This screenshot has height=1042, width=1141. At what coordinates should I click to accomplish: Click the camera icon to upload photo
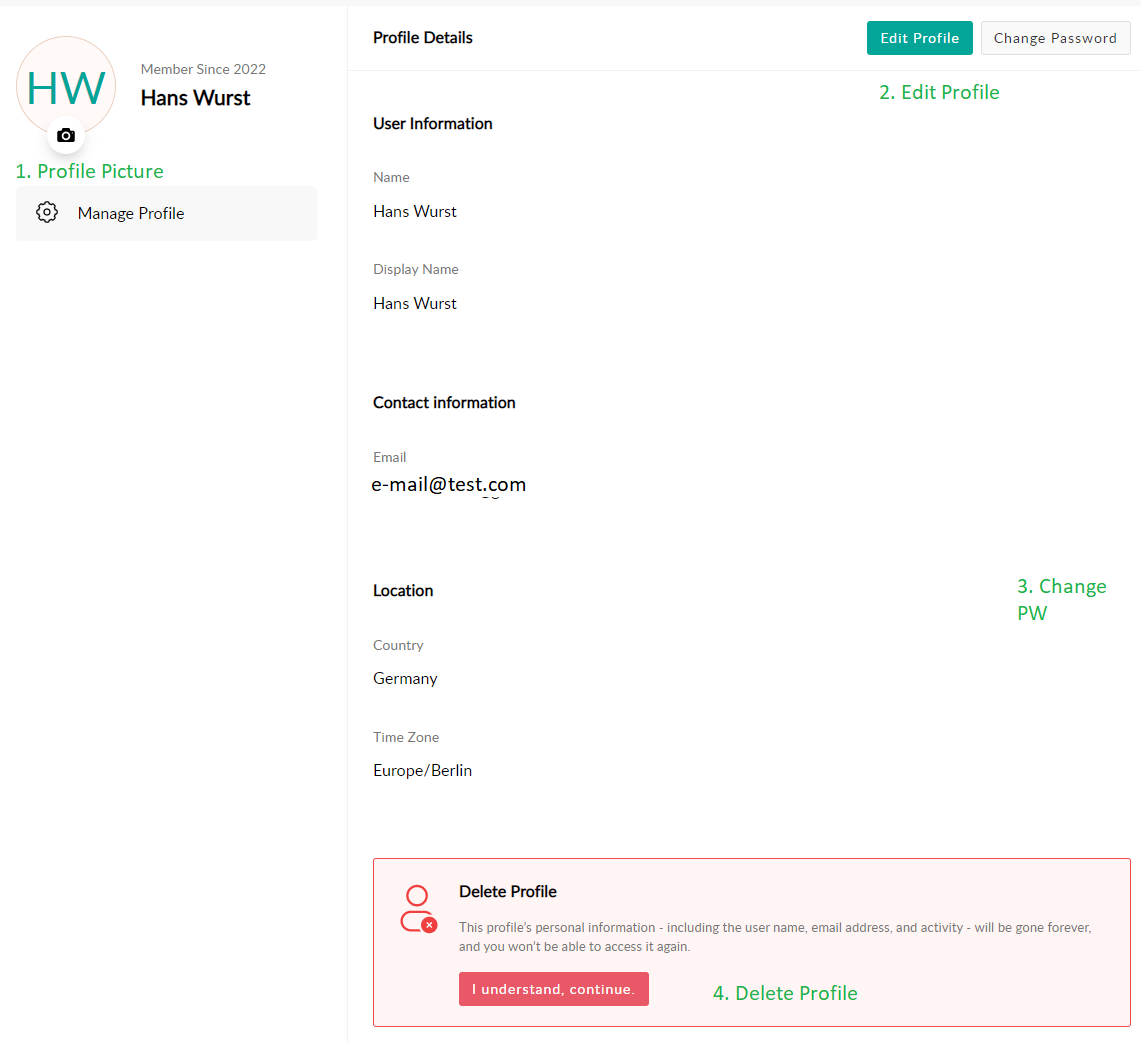click(66, 135)
